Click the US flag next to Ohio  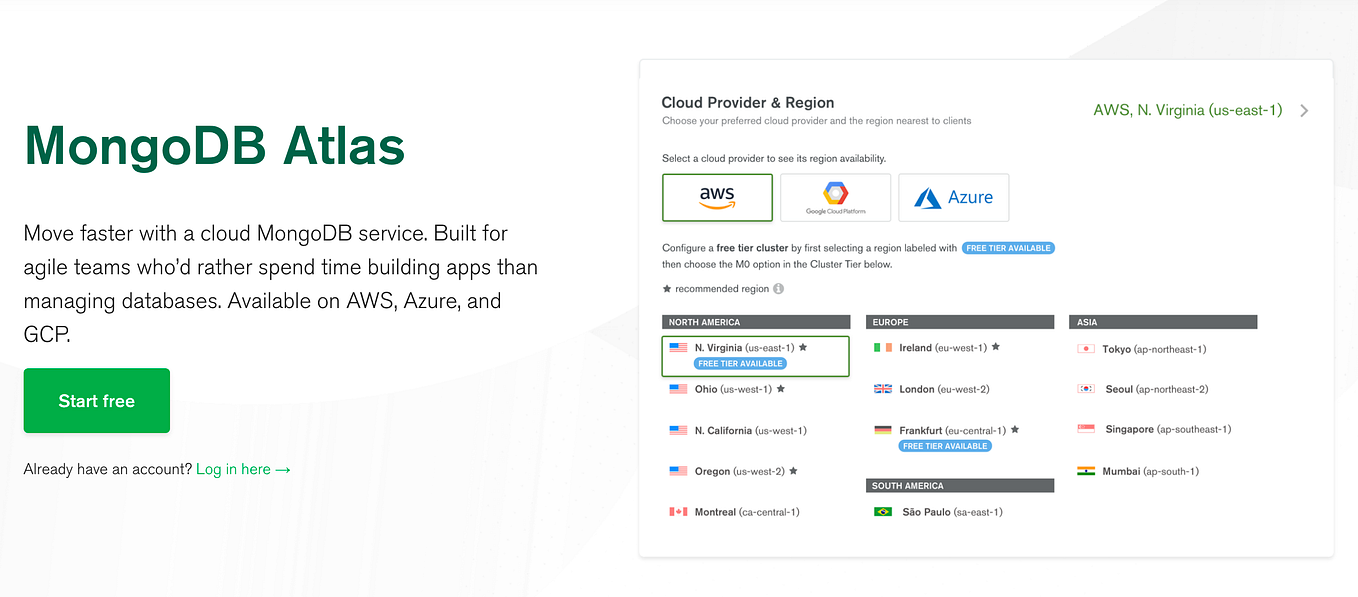pos(678,388)
